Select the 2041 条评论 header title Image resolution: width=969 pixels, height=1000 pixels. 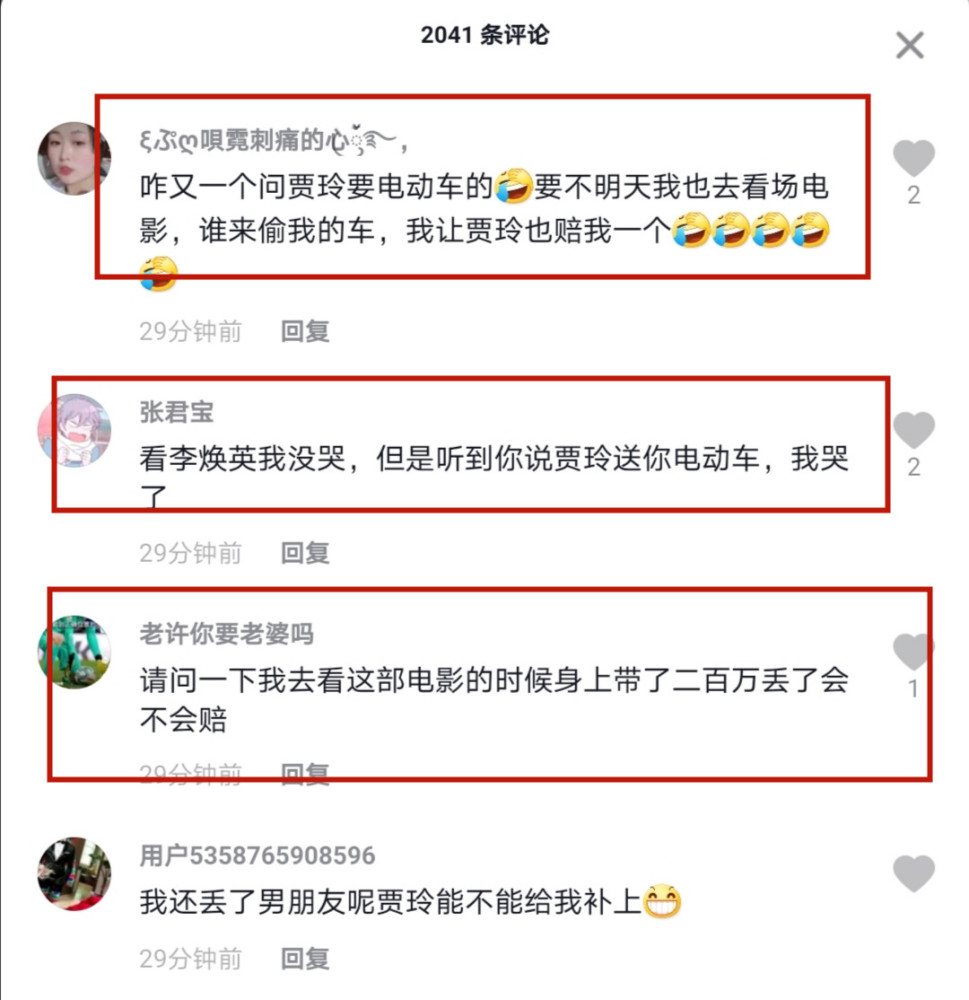point(485,34)
